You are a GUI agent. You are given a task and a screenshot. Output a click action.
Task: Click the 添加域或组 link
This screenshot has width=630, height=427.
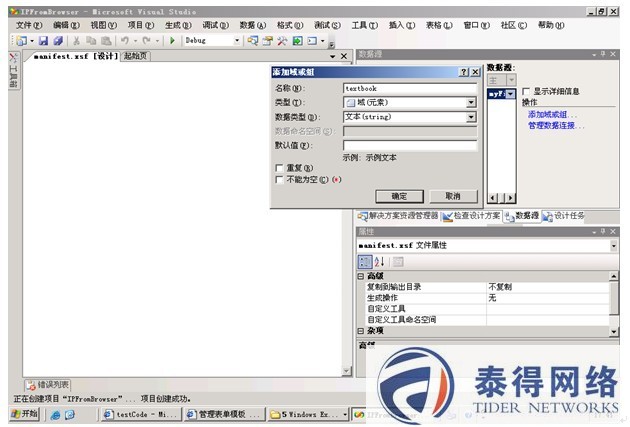click(551, 114)
